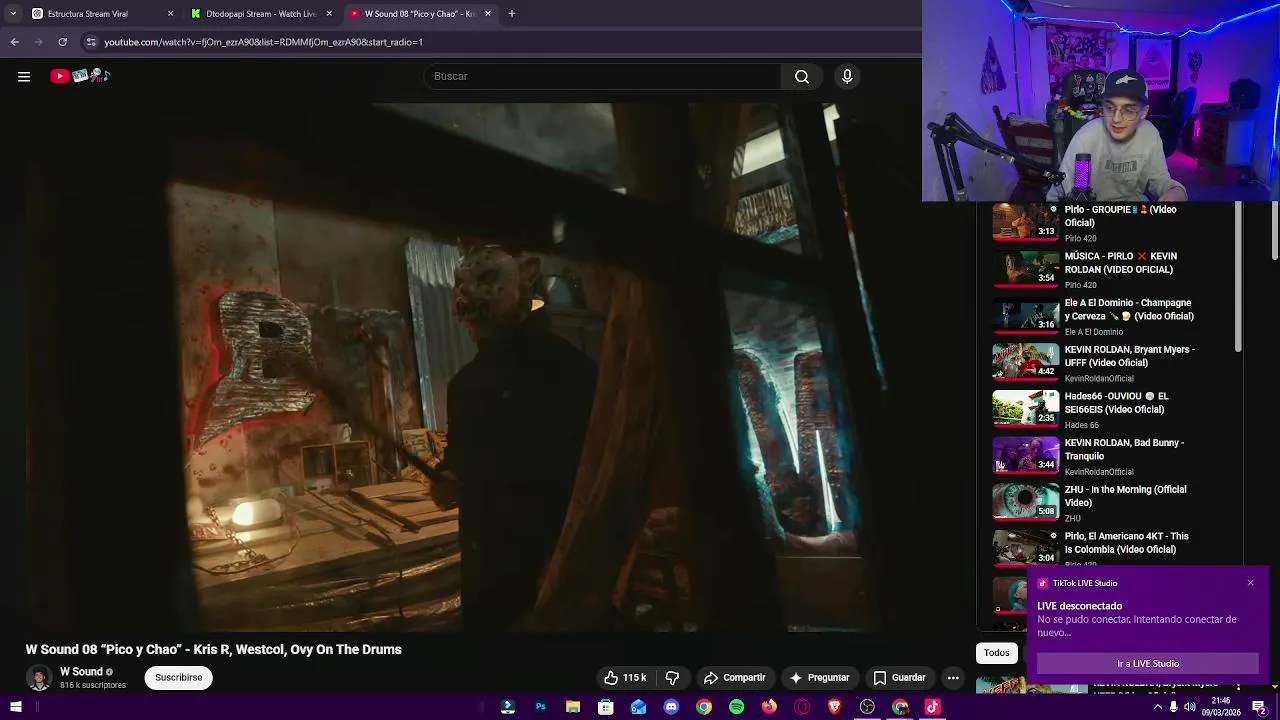
Task: View site information icon in address bar
Action: click(91, 42)
